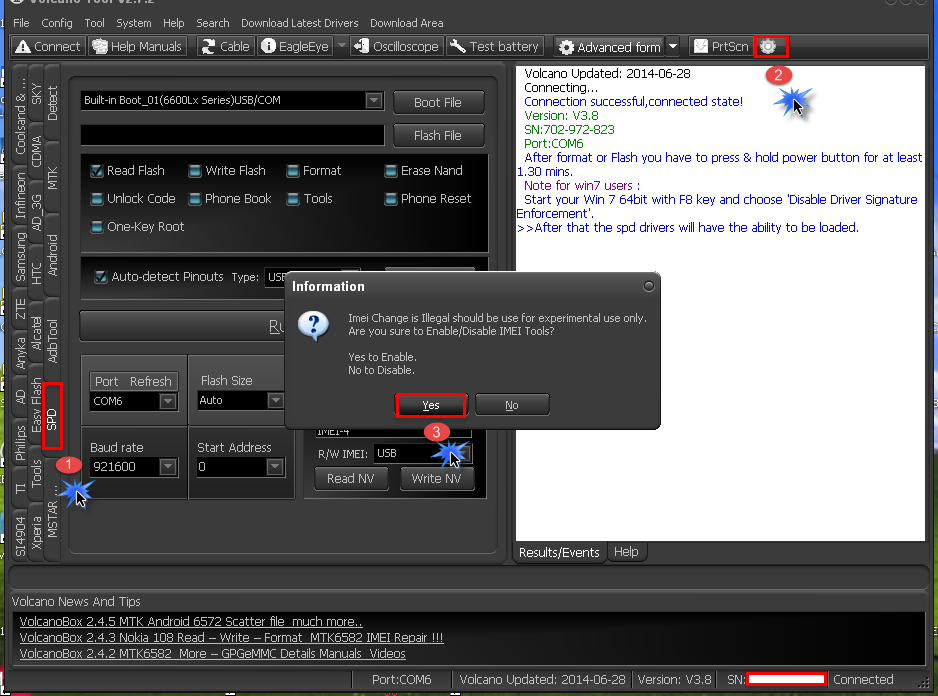The width and height of the screenshot is (938, 696).
Task: Switch to the SPD side tab
Action: point(52,416)
